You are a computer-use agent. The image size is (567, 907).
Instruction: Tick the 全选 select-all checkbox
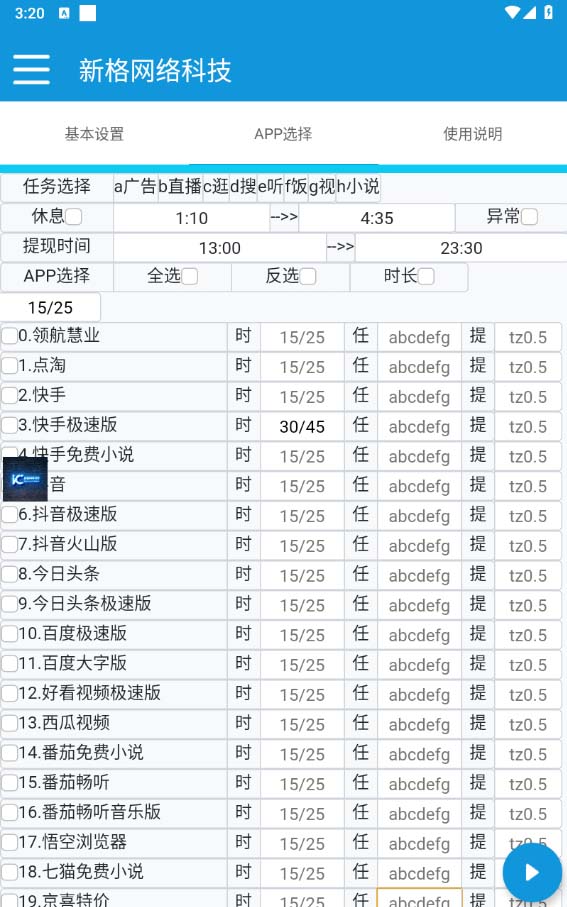coord(190,276)
